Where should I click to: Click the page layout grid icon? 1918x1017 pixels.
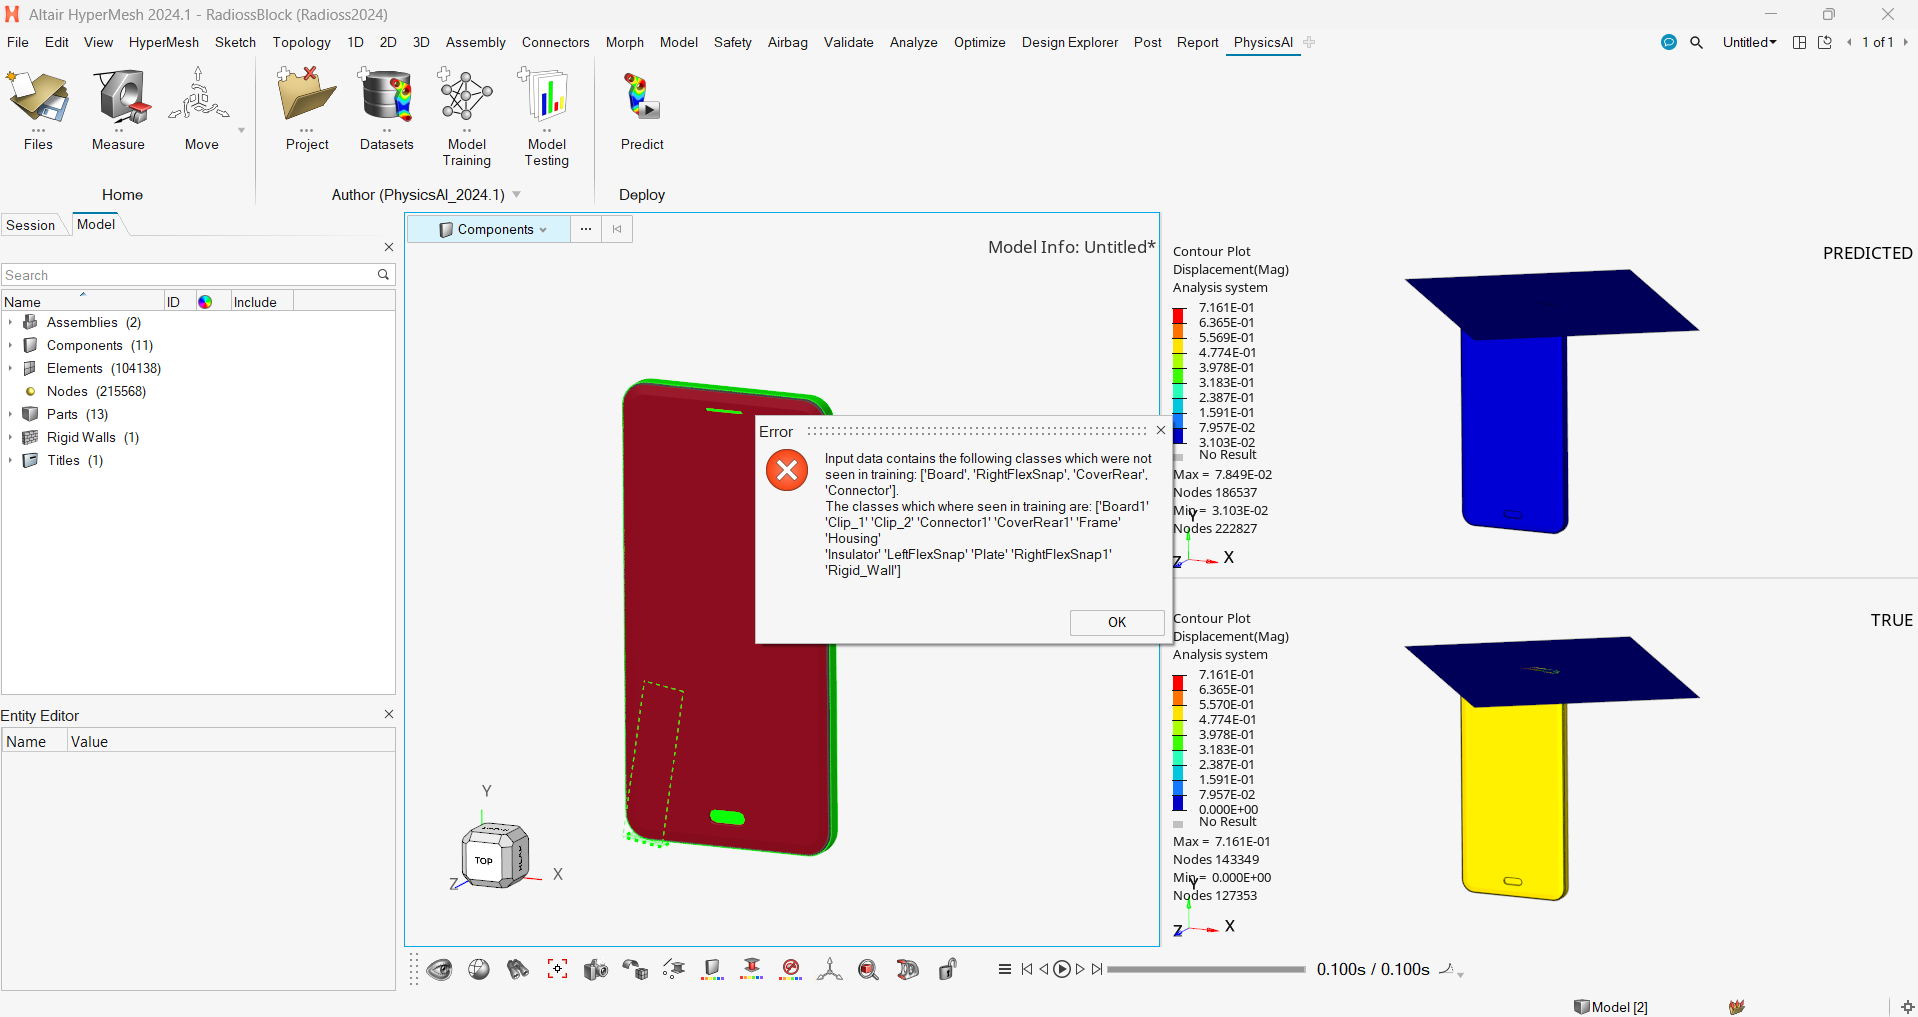(x=1800, y=42)
